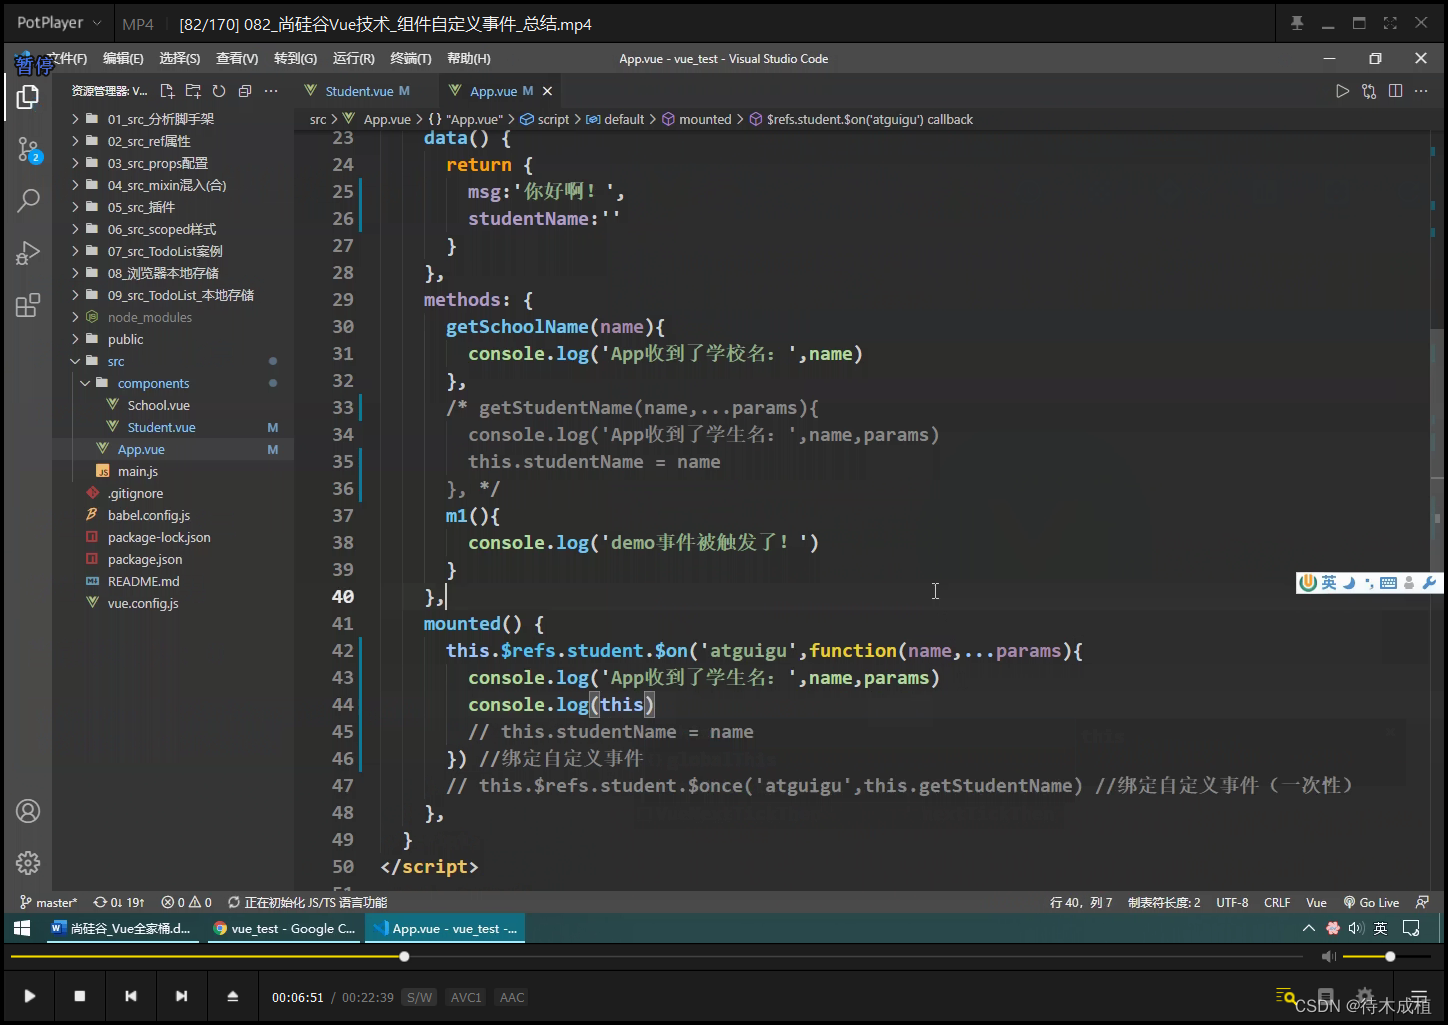Open the Extensions view

pyautogui.click(x=28, y=305)
